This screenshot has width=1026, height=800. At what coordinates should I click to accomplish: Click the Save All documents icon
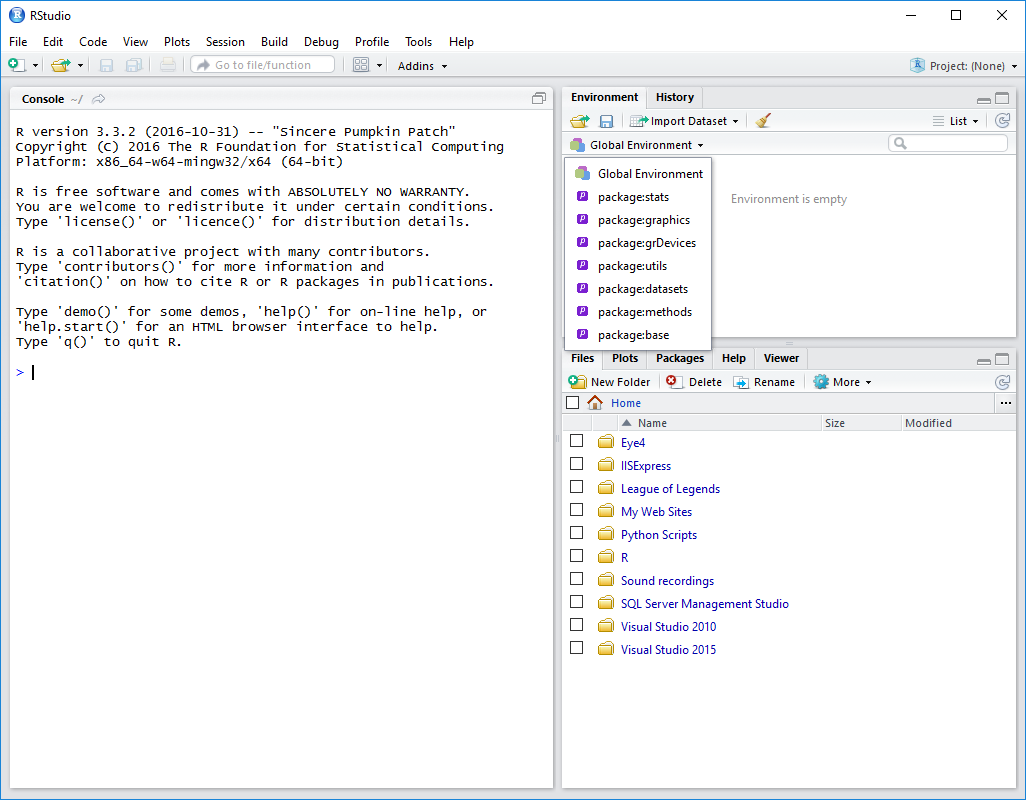click(134, 65)
